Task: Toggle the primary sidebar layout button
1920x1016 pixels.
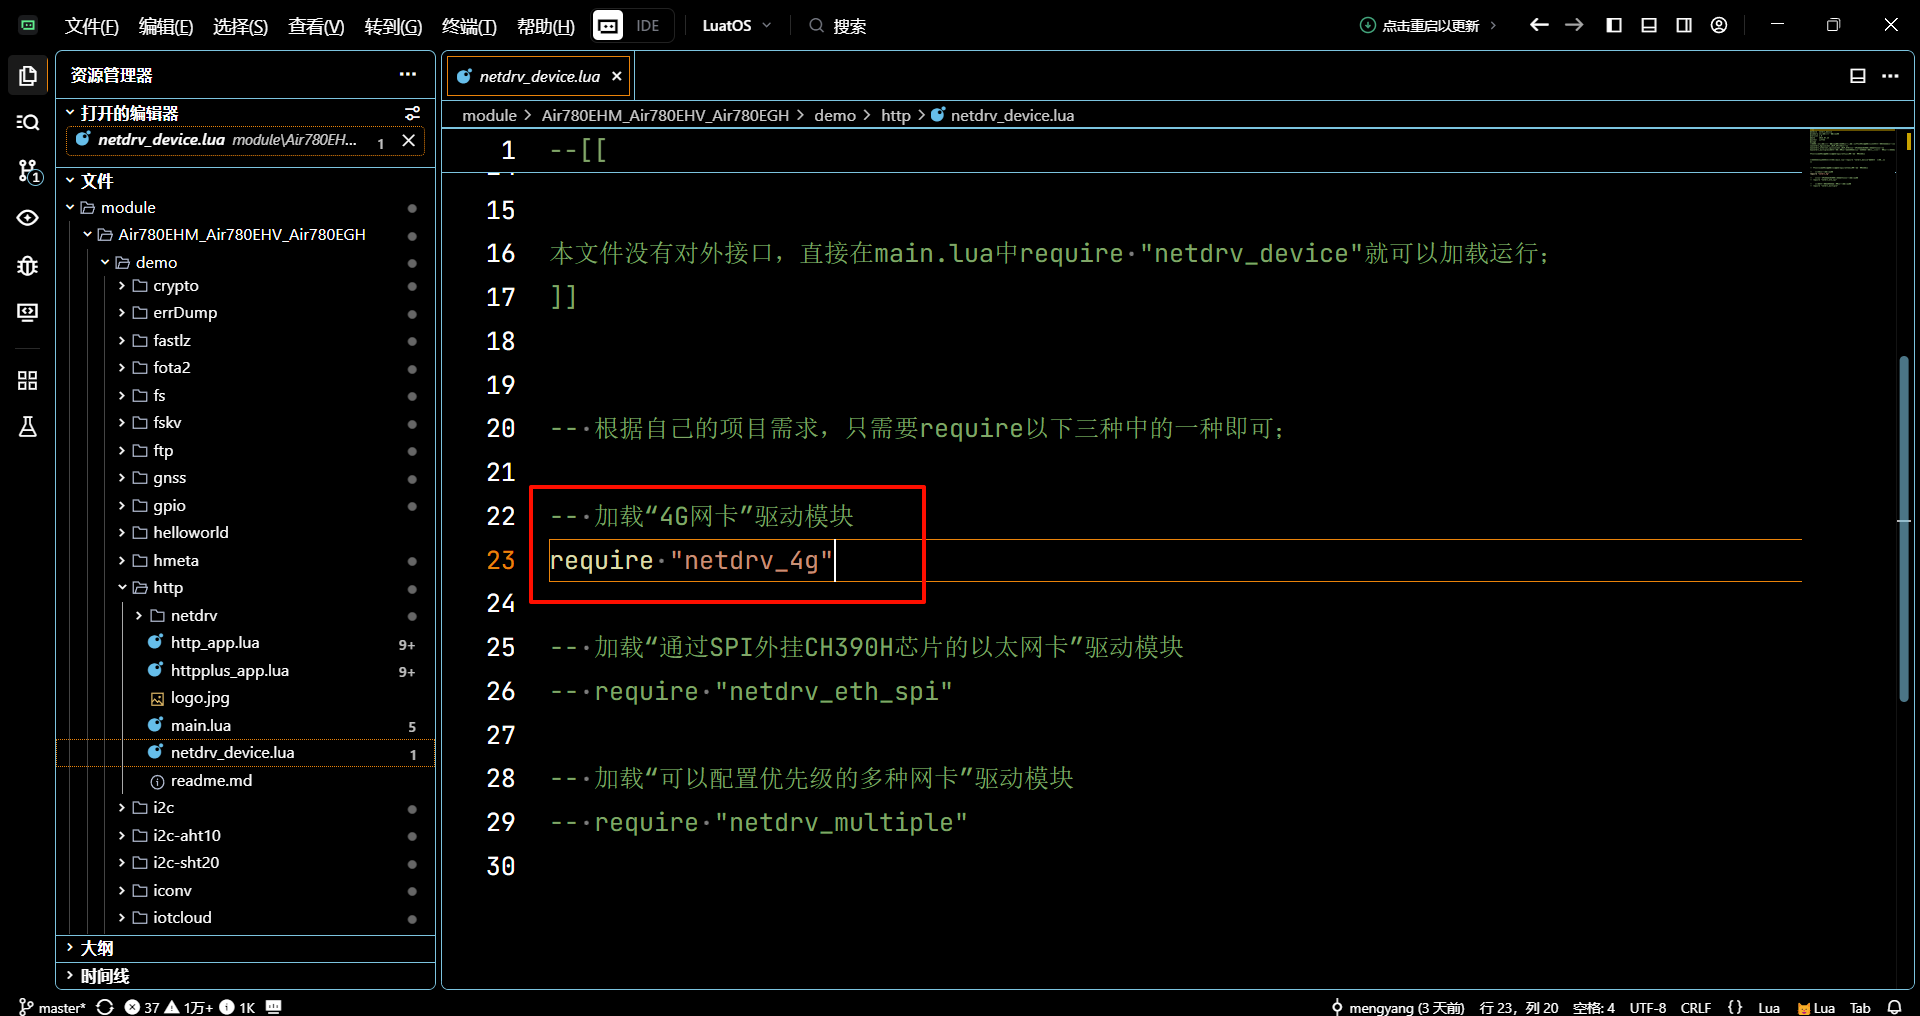Action: (x=1614, y=25)
